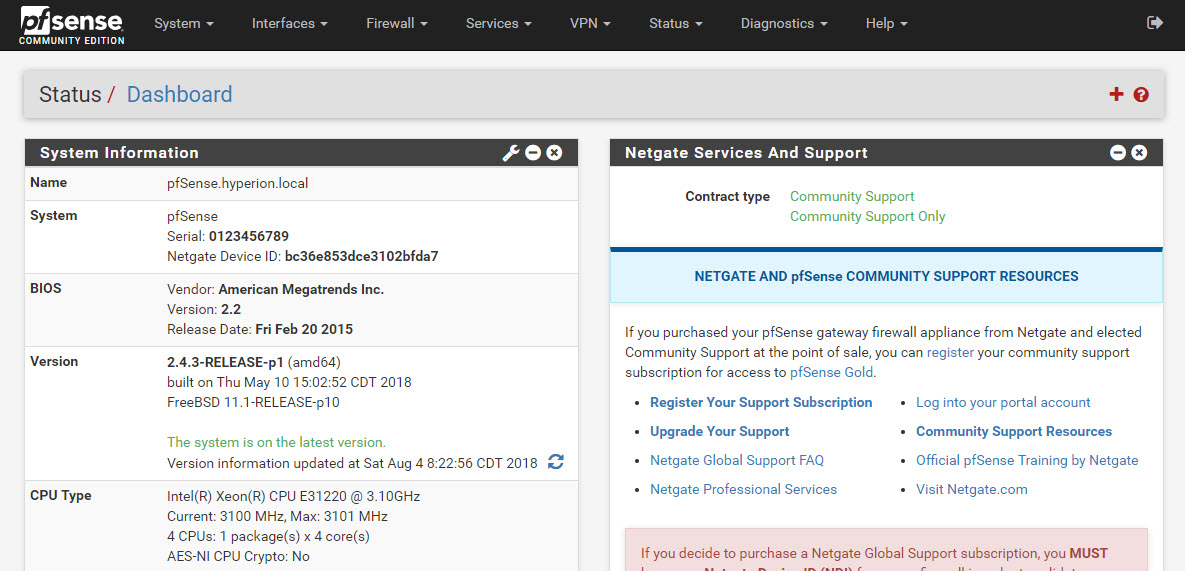Click the Register Your Support Subscription link
The width and height of the screenshot is (1185, 571).
tap(761, 403)
